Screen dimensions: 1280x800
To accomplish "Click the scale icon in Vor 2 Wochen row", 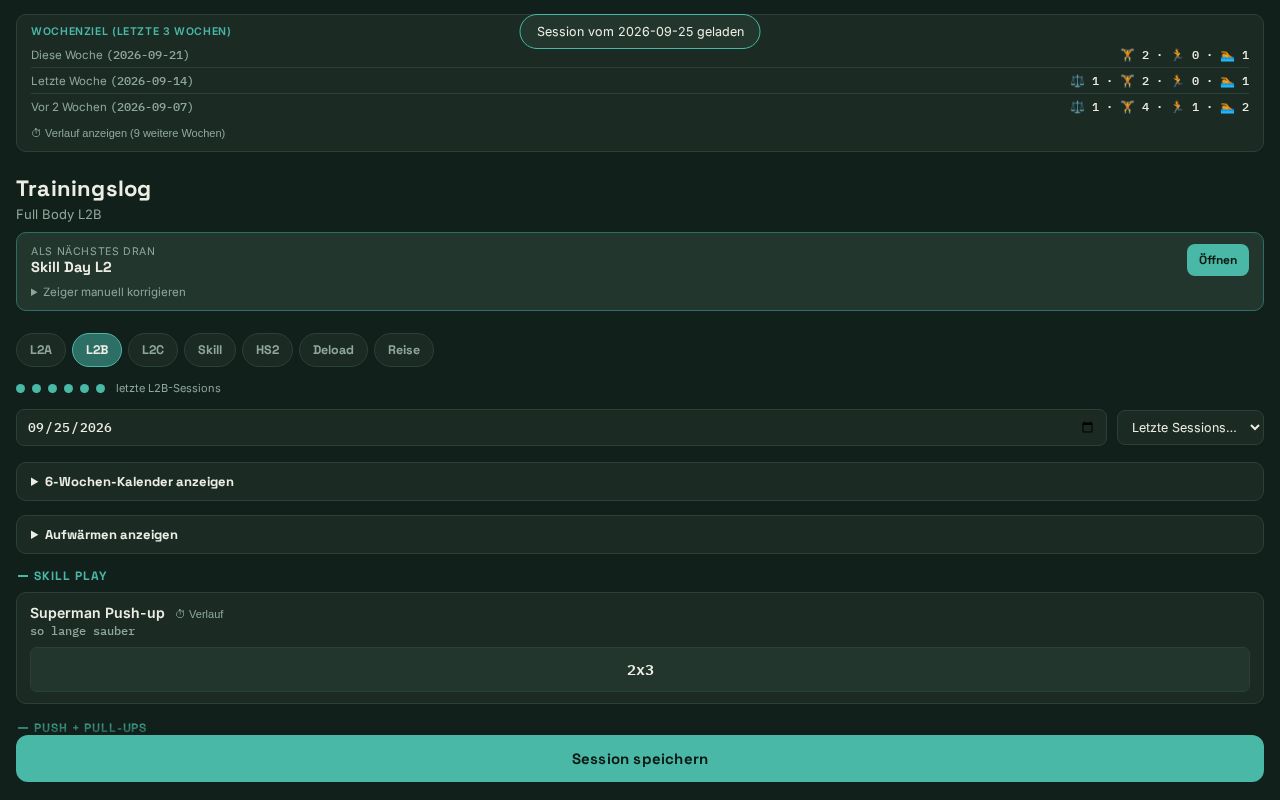I will click(x=1077, y=107).
